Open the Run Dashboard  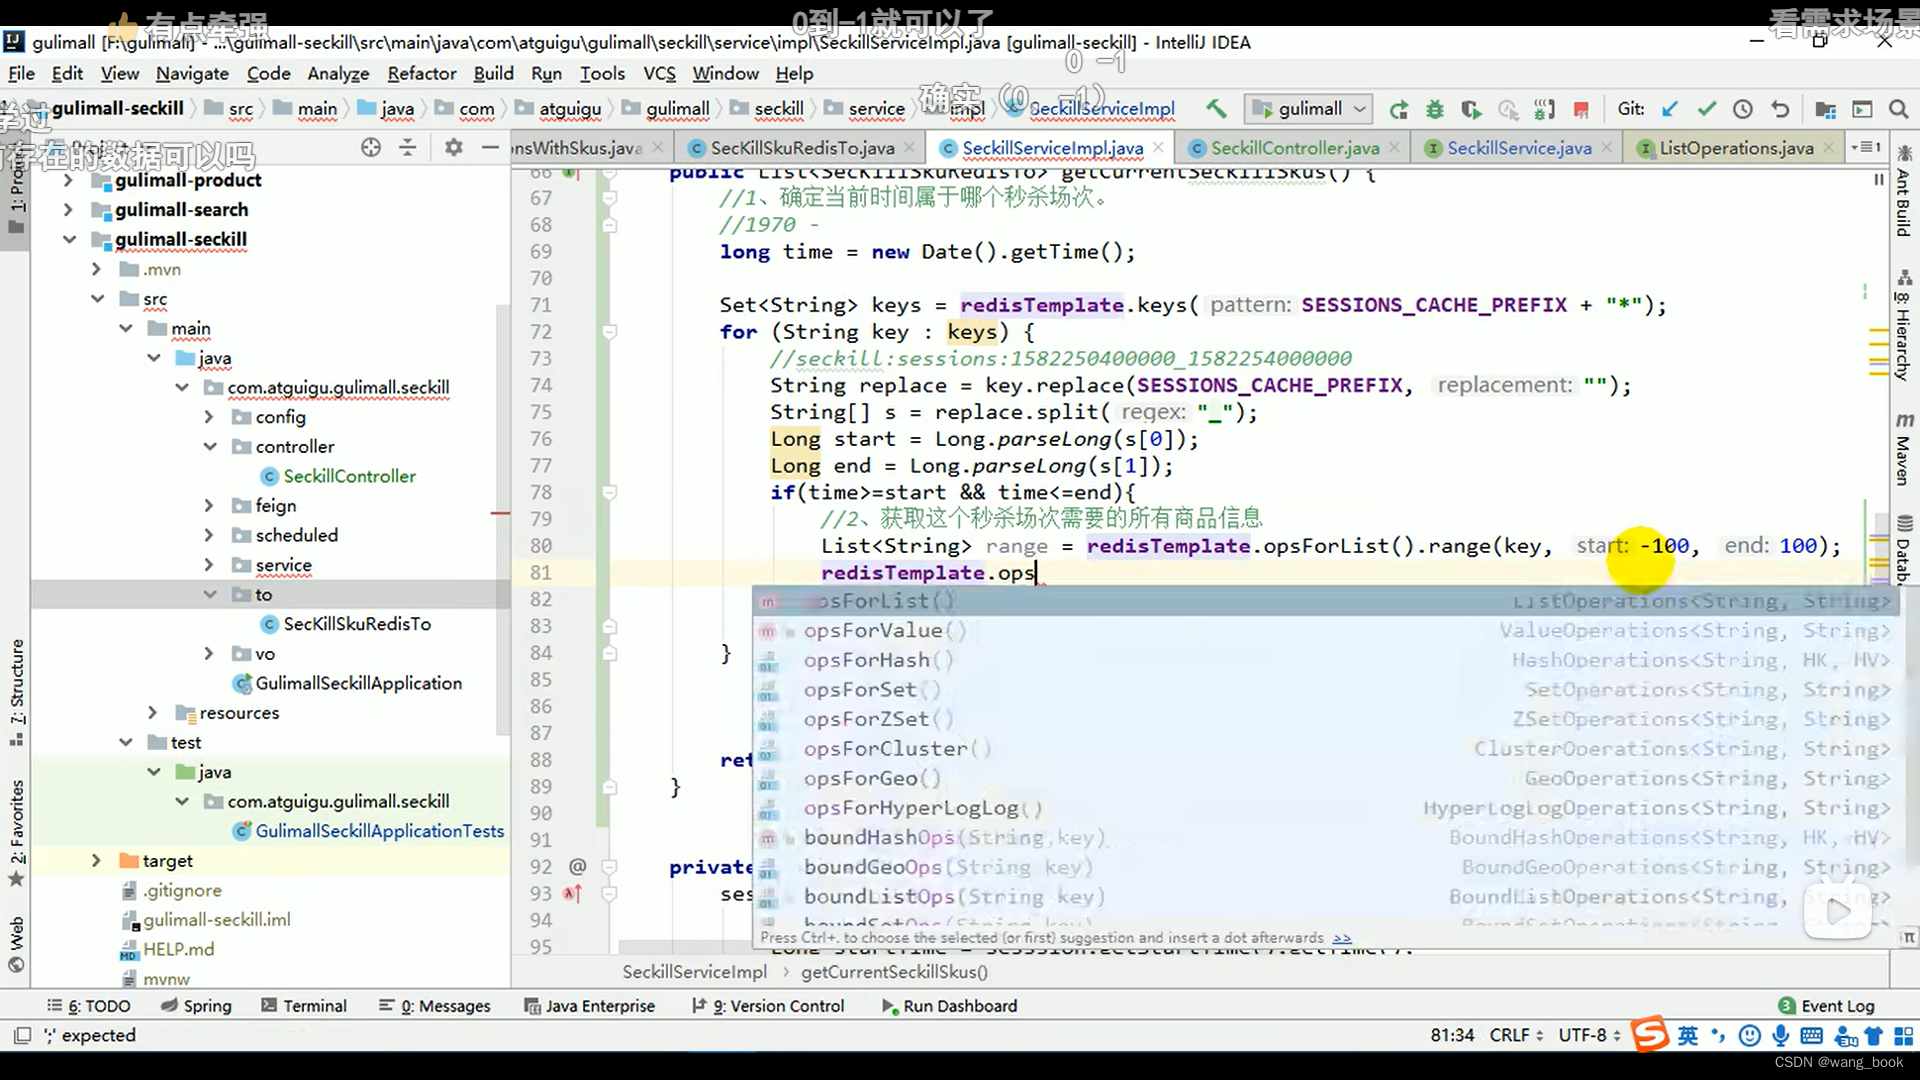(x=949, y=1006)
